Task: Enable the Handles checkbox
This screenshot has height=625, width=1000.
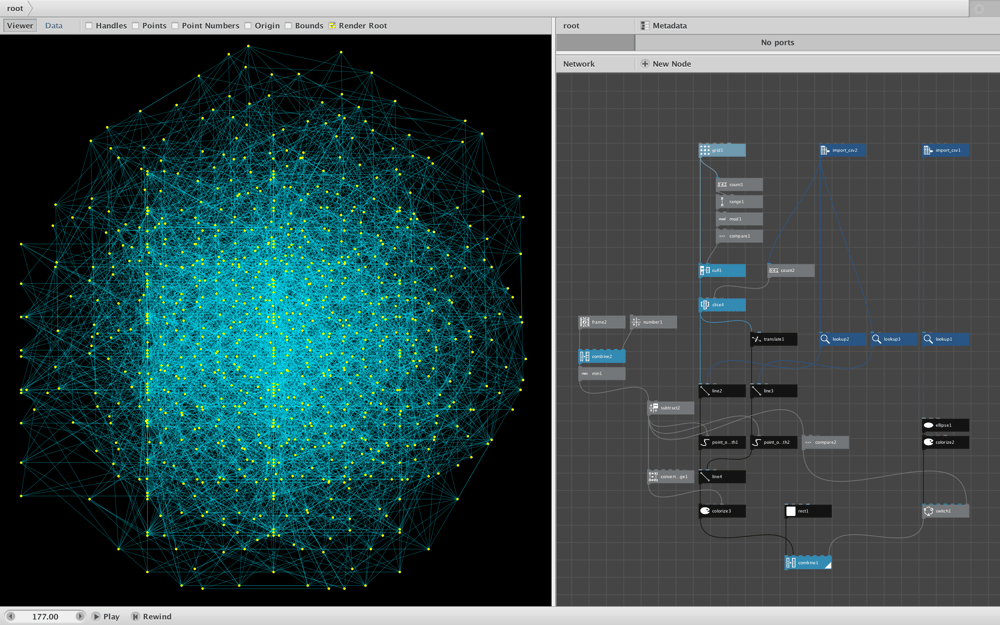Action: [x=89, y=26]
